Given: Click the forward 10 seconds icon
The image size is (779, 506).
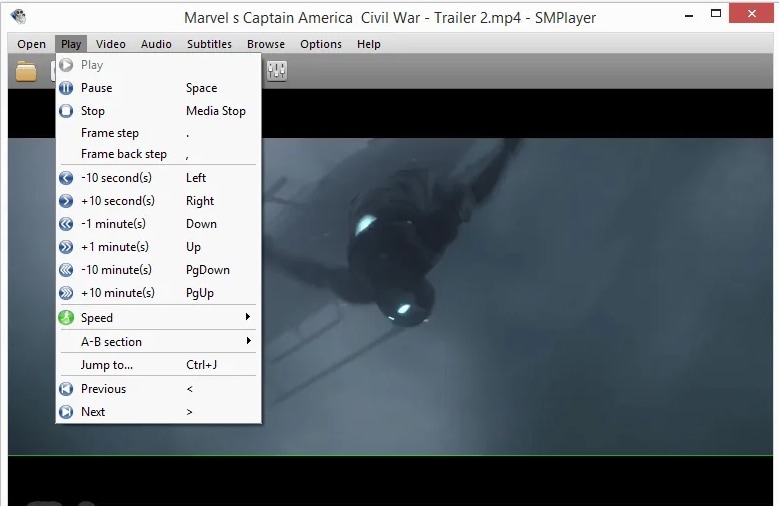Looking at the screenshot, I should (66, 201).
